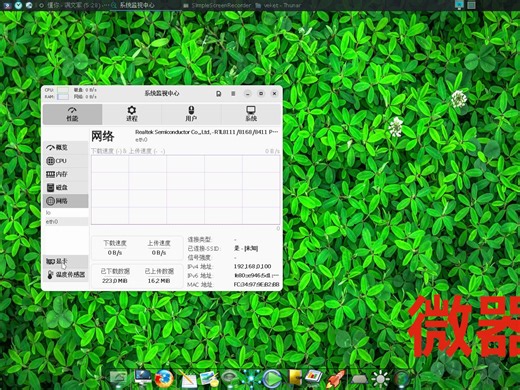Screen dimensions: 520x390
Task: Open the glowing network nodes dock icon
Action: (x=251, y=379)
